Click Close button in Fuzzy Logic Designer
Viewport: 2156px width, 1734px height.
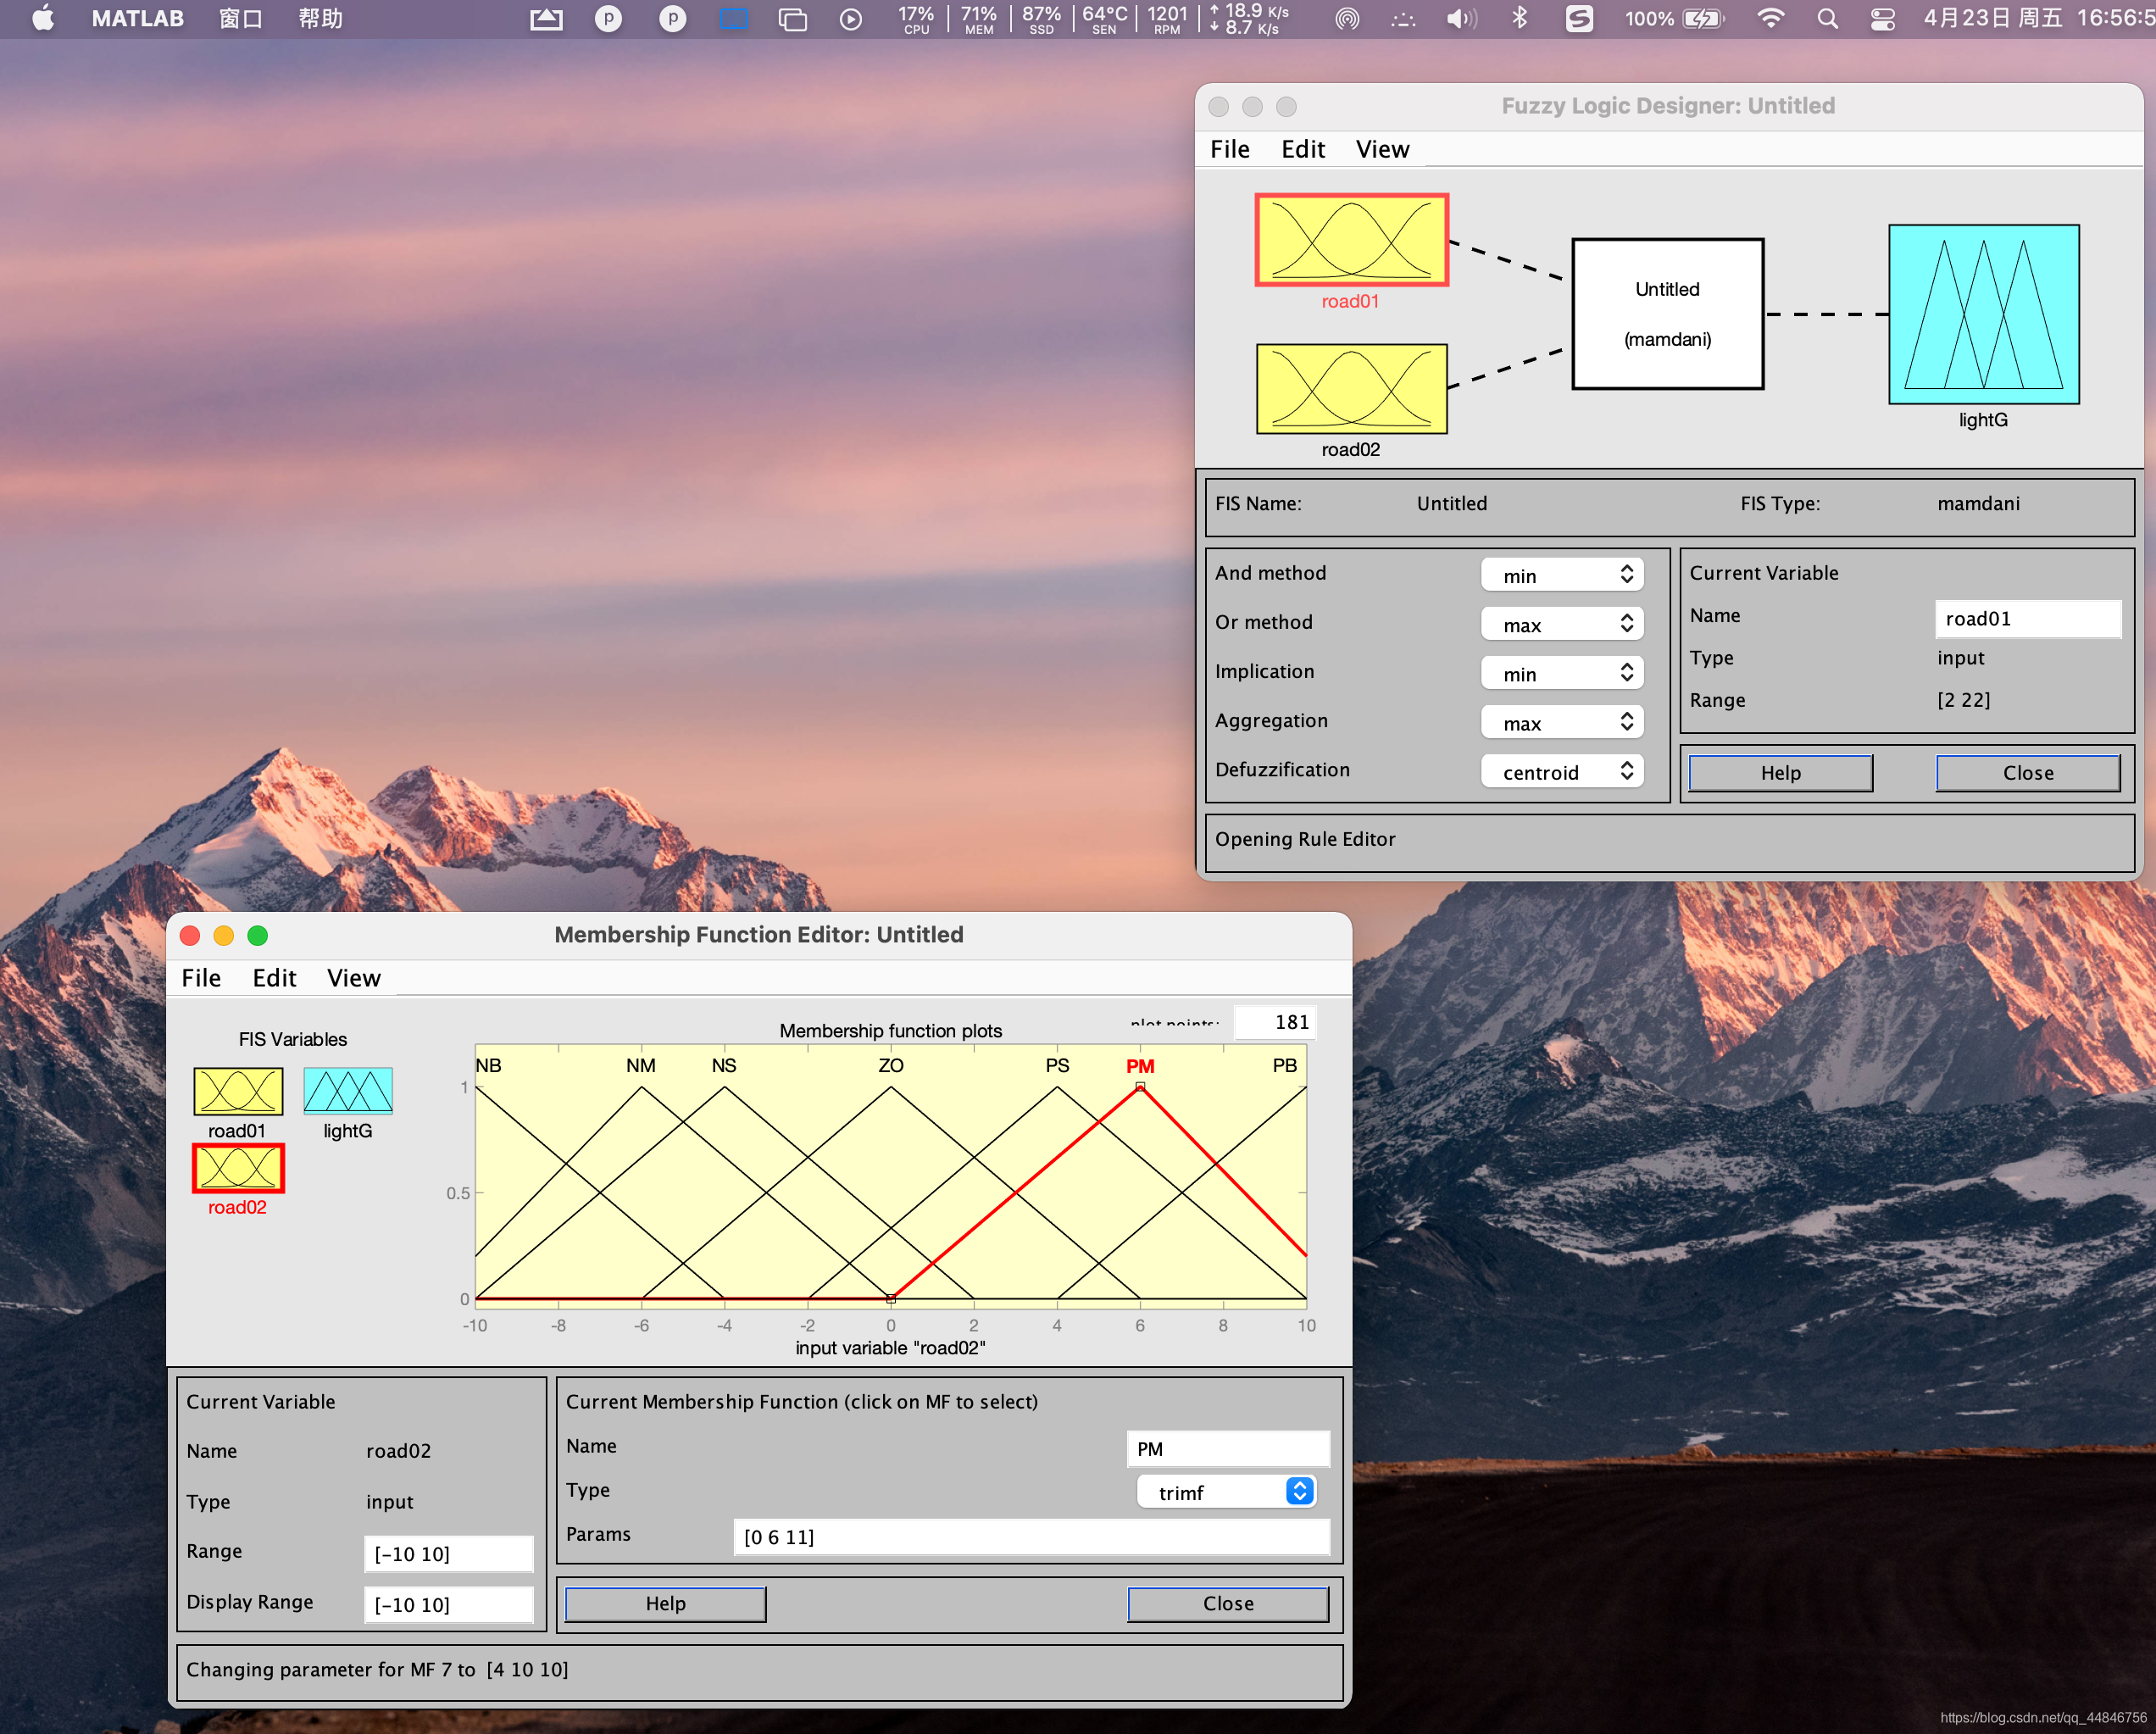click(x=2027, y=772)
